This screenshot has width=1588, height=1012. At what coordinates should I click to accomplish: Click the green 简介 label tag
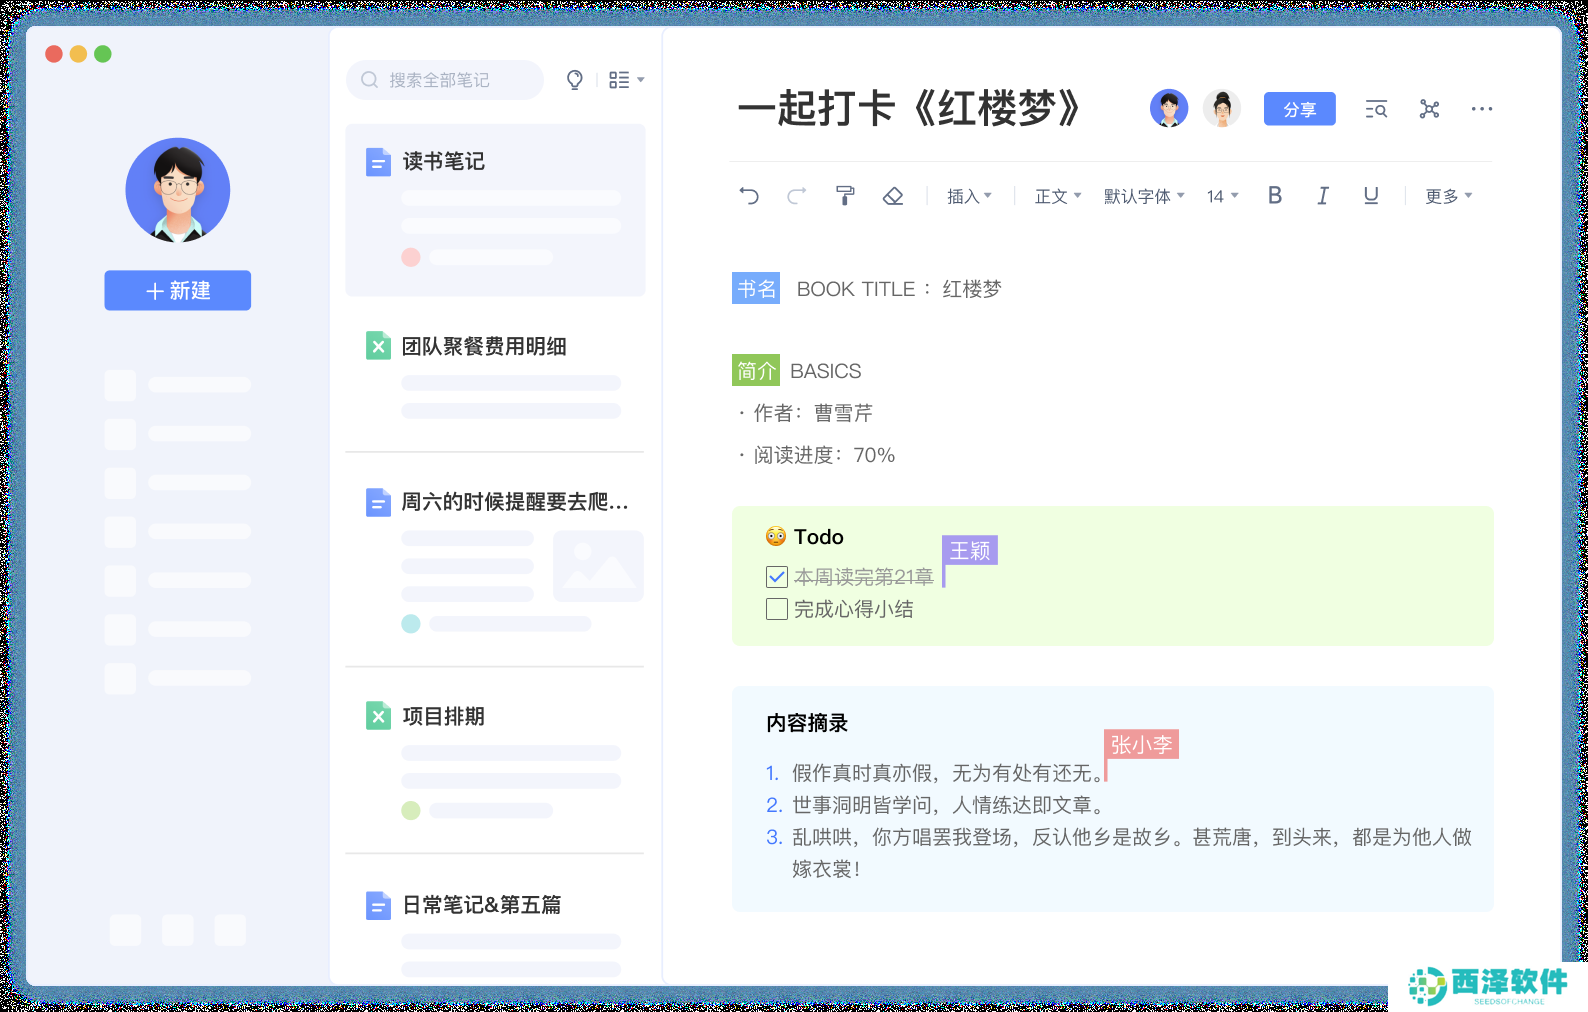point(756,371)
